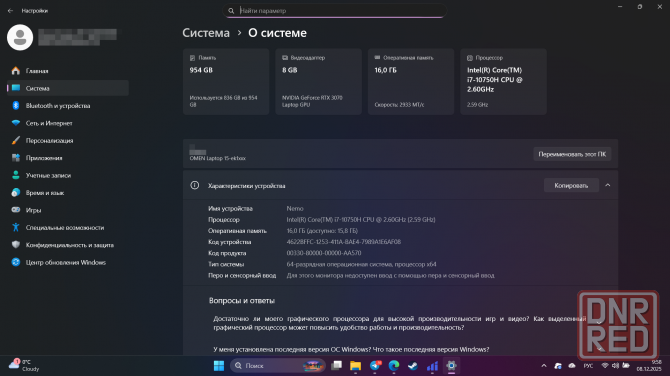Click the Система breadcrumb link
670x376 pixels.
click(x=206, y=33)
